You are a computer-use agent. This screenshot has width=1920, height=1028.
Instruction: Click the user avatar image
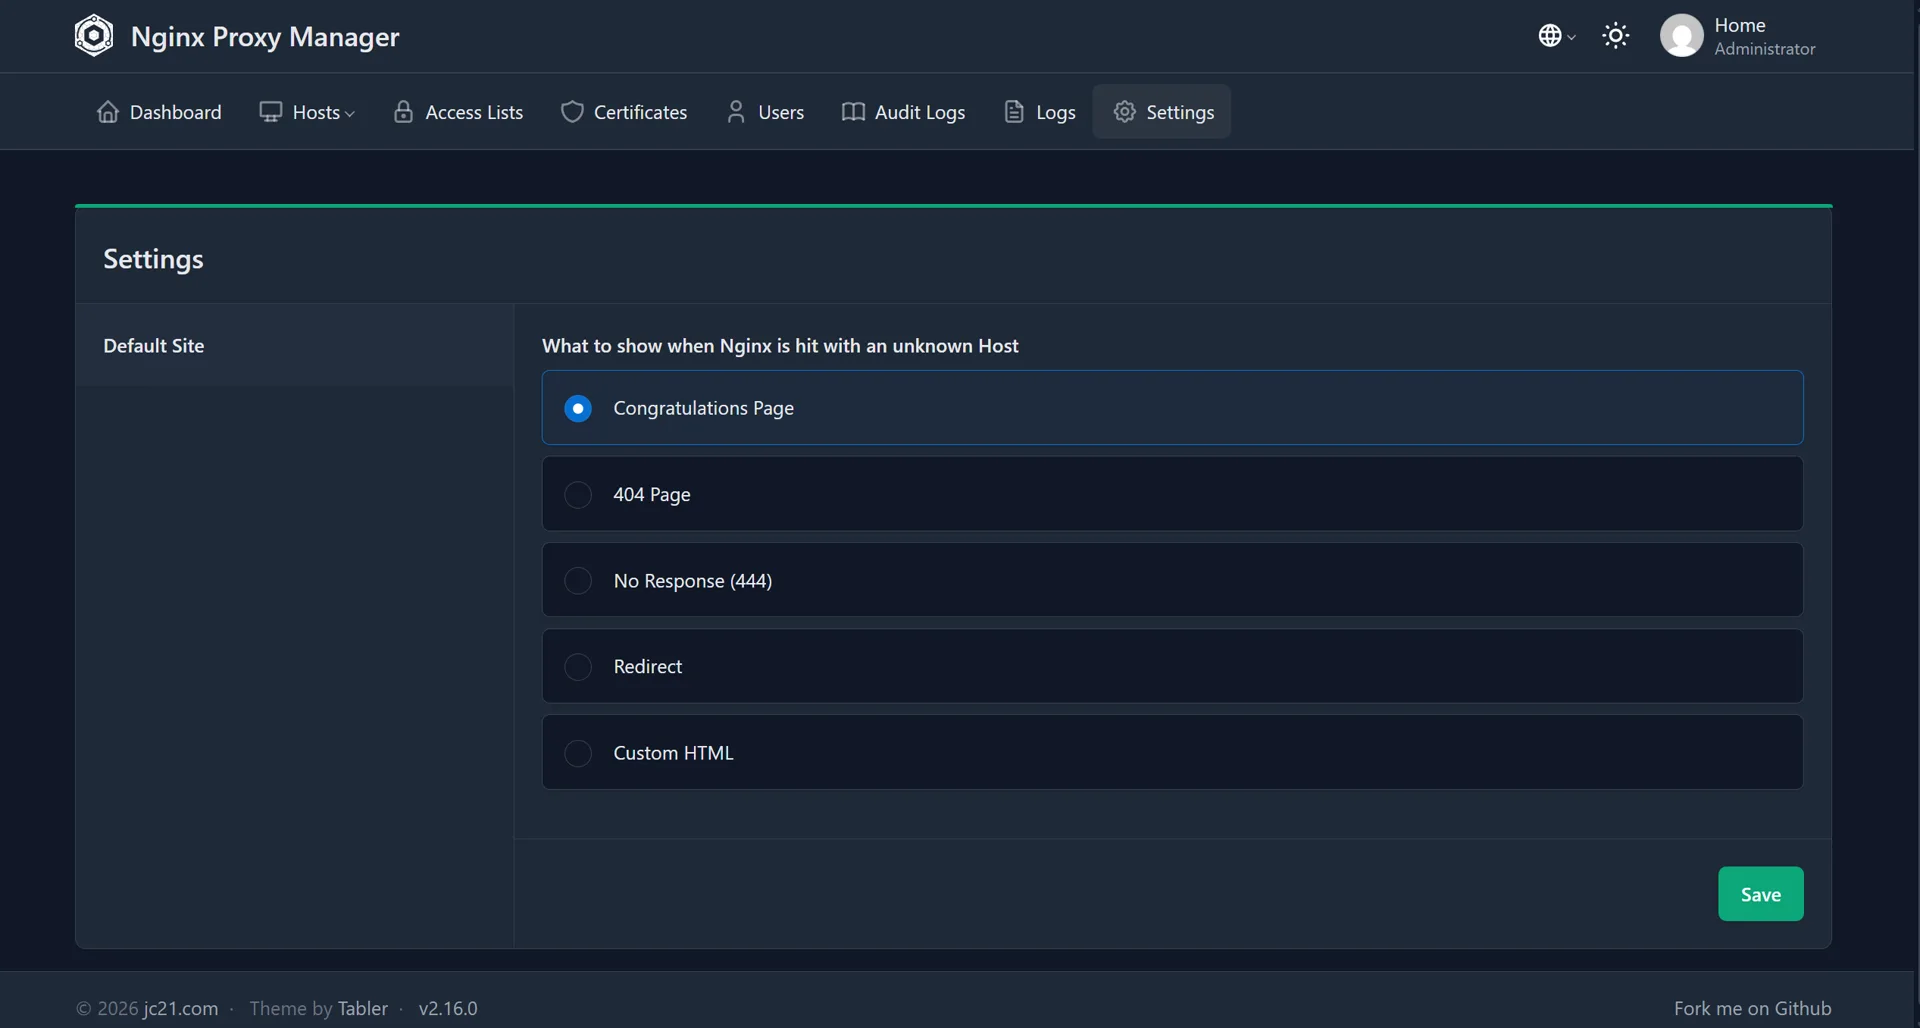click(1681, 36)
